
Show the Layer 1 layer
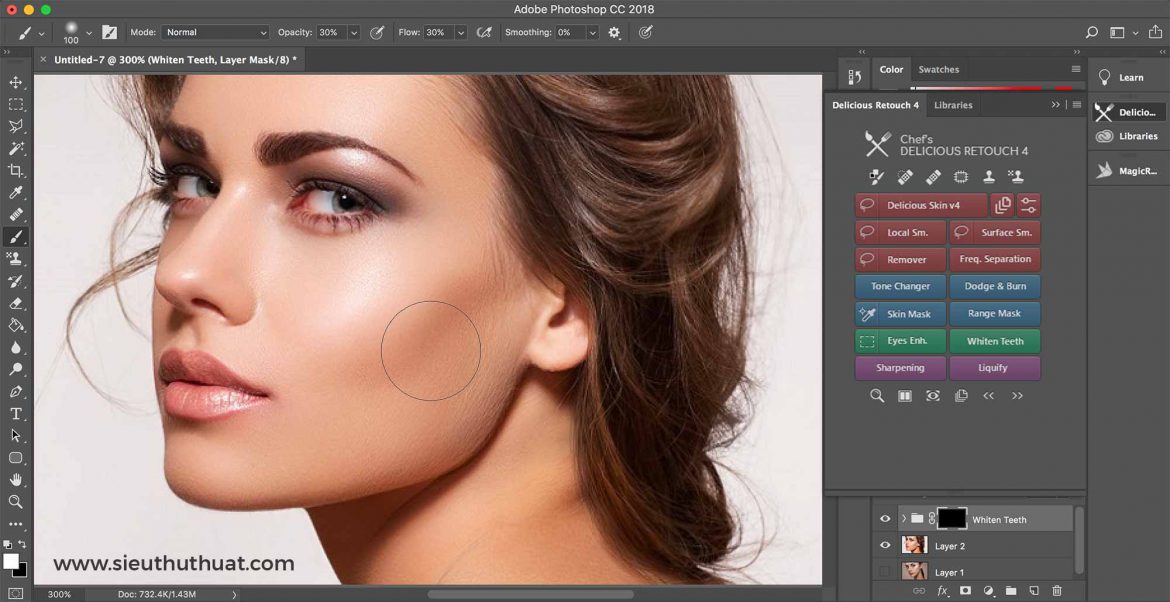pyautogui.click(x=884, y=570)
